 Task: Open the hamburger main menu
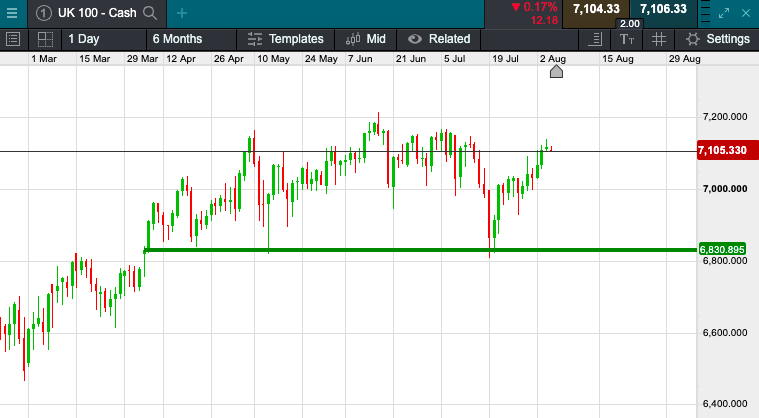tap(14, 13)
